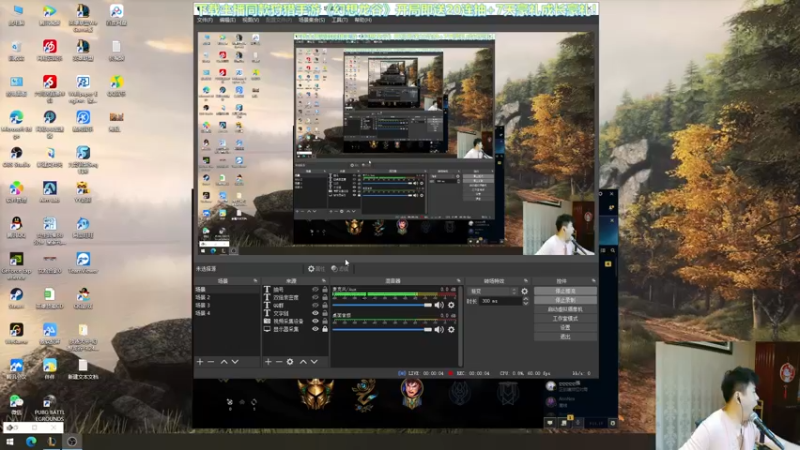The image size is (800, 450).
Task: Open Steam desktop shortcut
Action: click(x=16, y=298)
